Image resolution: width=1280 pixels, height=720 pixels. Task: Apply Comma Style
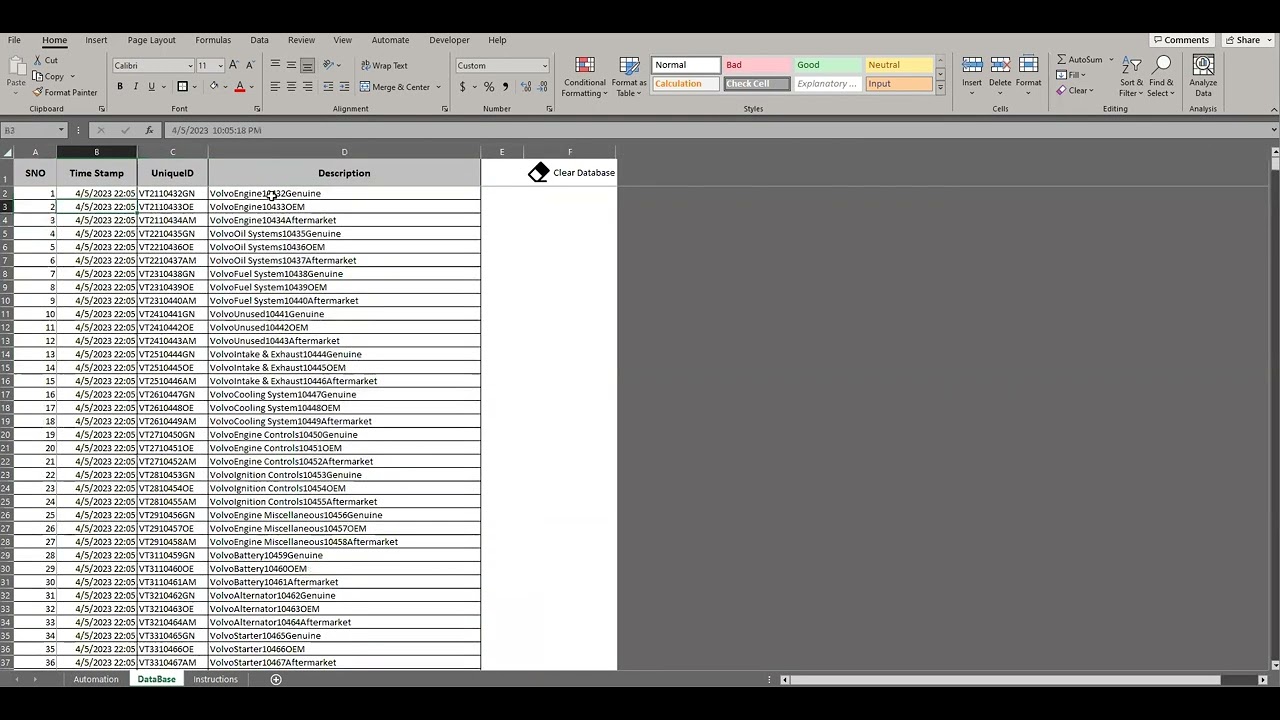tap(505, 87)
